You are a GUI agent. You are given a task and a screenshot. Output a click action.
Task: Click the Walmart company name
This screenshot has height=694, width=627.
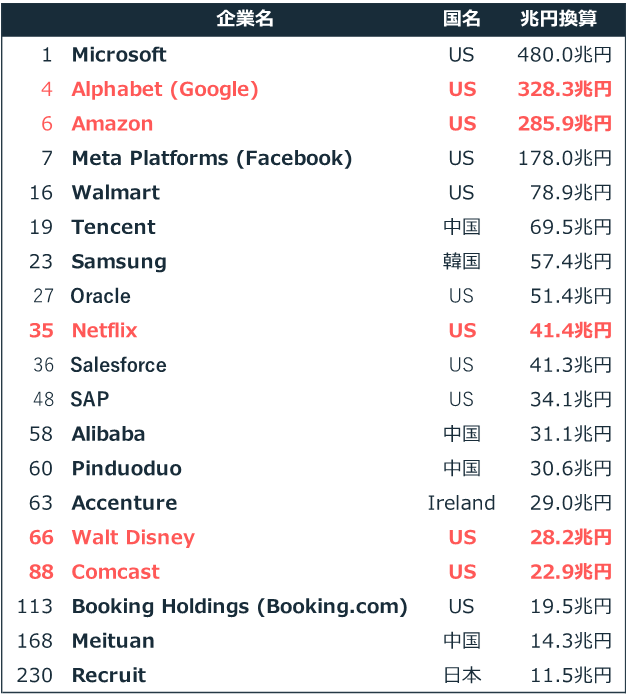[116, 193]
